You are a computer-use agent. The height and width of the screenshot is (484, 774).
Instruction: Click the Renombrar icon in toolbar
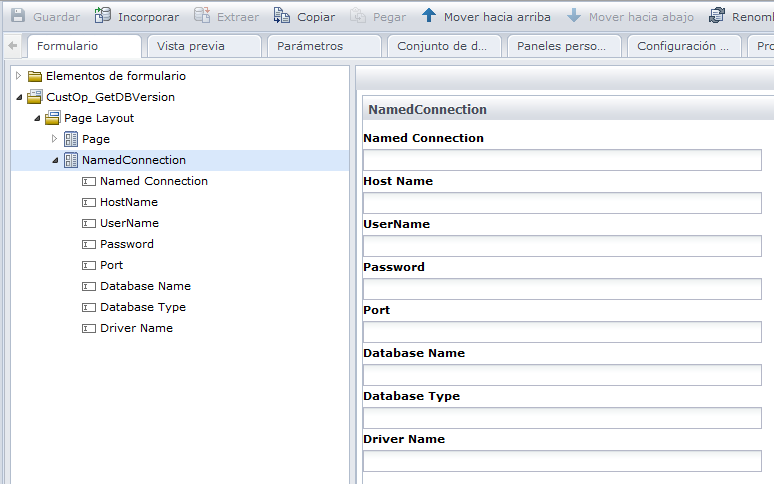click(x=717, y=16)
